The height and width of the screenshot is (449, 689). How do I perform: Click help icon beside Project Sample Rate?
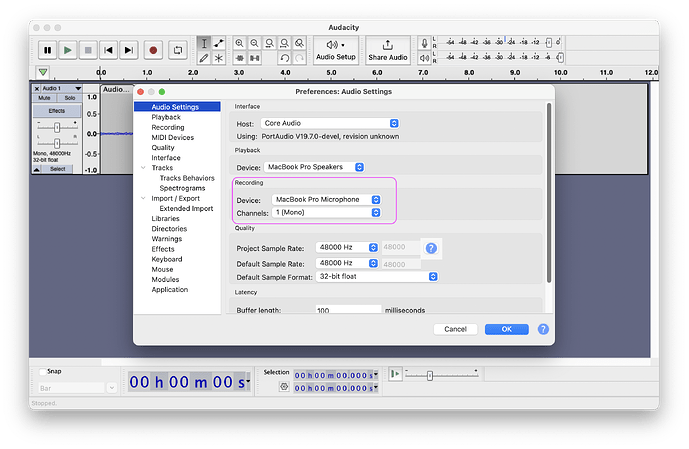pos(431,248)
